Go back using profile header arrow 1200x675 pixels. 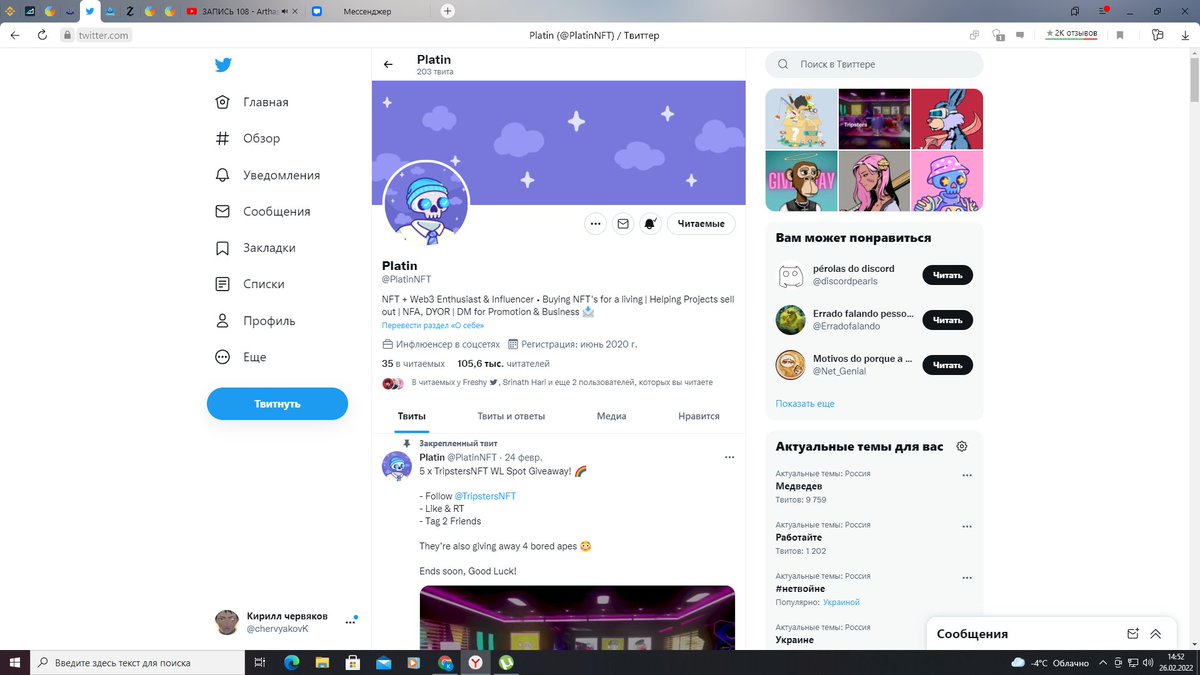click(x=389, y=65)
